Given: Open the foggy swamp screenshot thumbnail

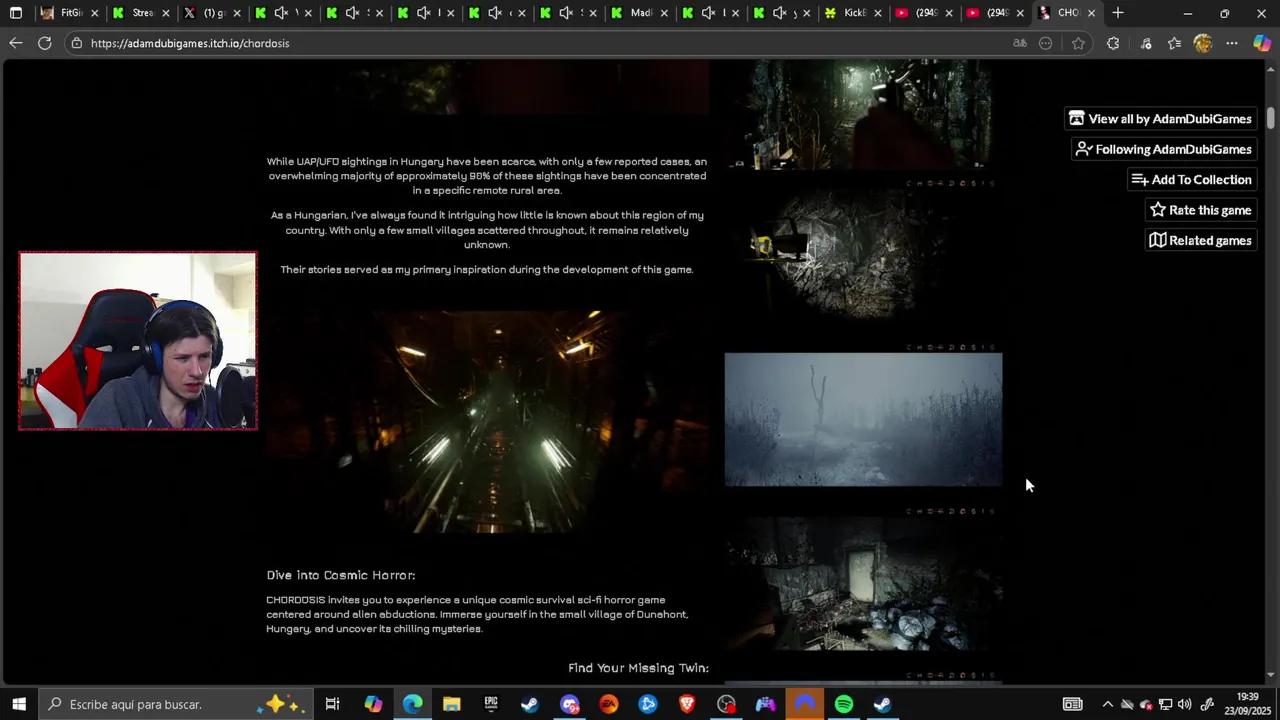Looking at the screenshot, I should [863, 419].
